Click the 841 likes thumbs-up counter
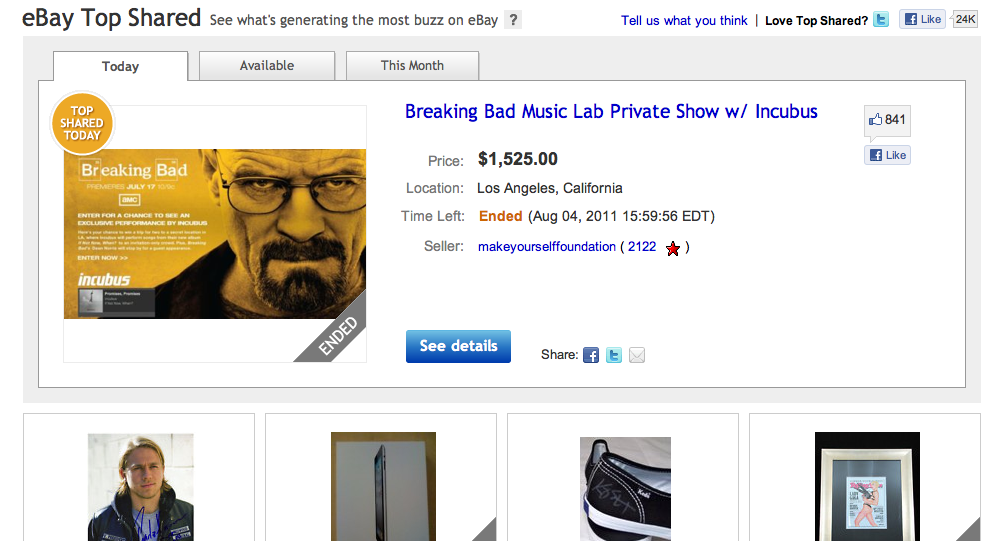This screenshot has width=1004, height=541. click(887, 120)
